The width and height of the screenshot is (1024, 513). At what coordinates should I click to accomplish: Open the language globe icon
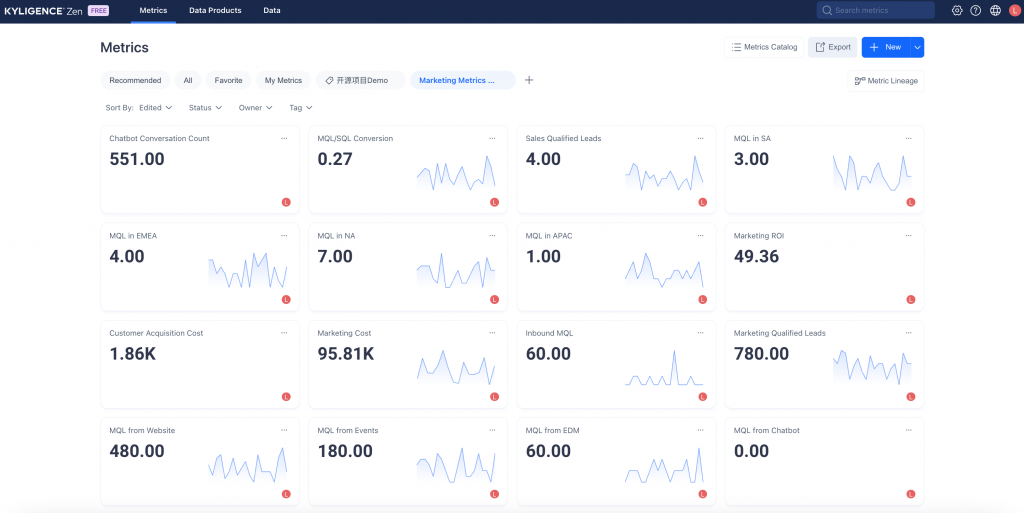click(995, 10)
